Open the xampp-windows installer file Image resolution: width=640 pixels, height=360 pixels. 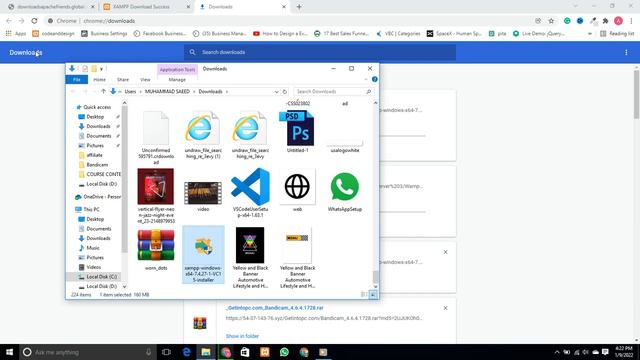(203, 255)
